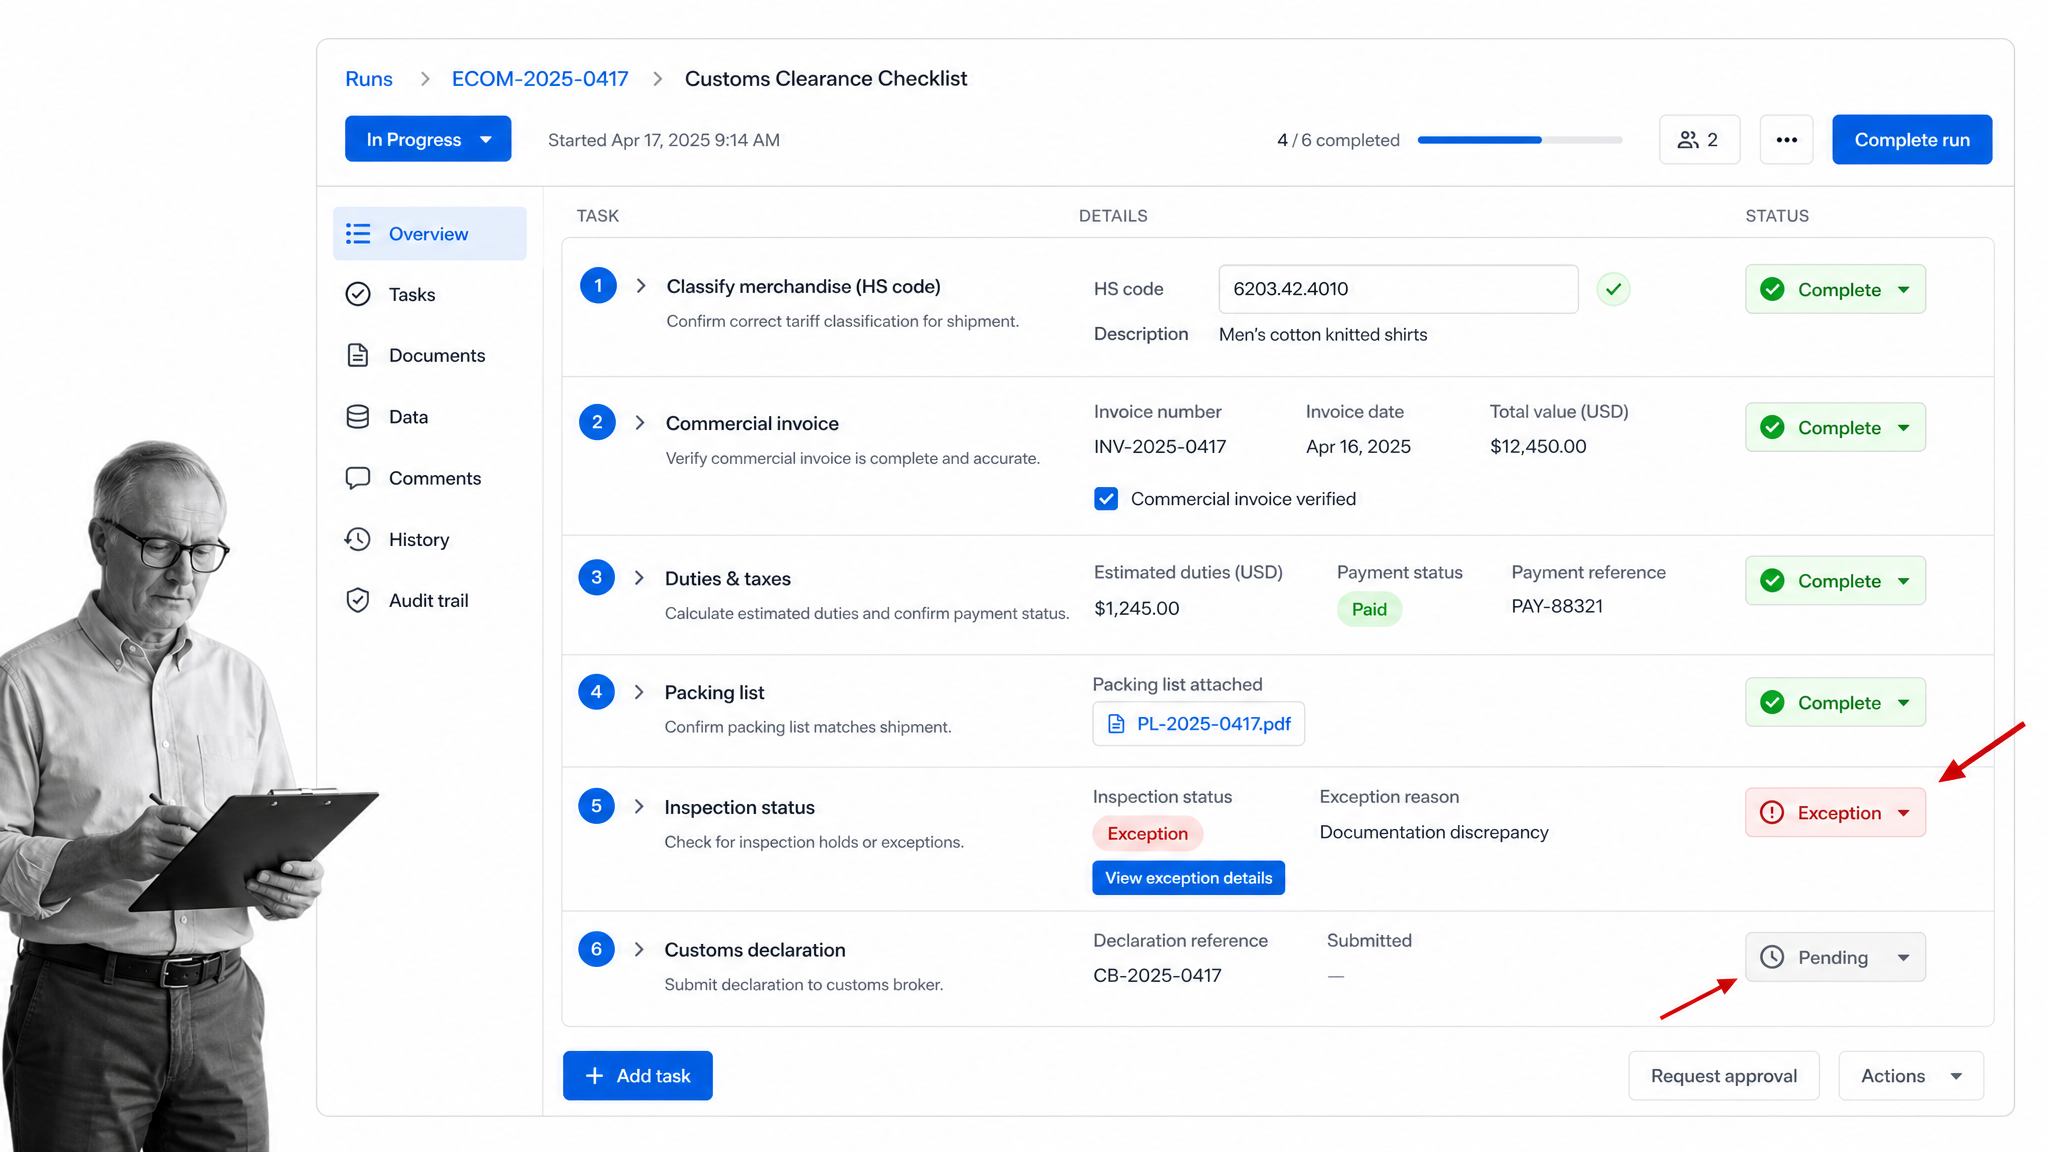Click estimated duties $1,245.00
Viewport: 2048px width, 1152px height.
[1137, 608]
